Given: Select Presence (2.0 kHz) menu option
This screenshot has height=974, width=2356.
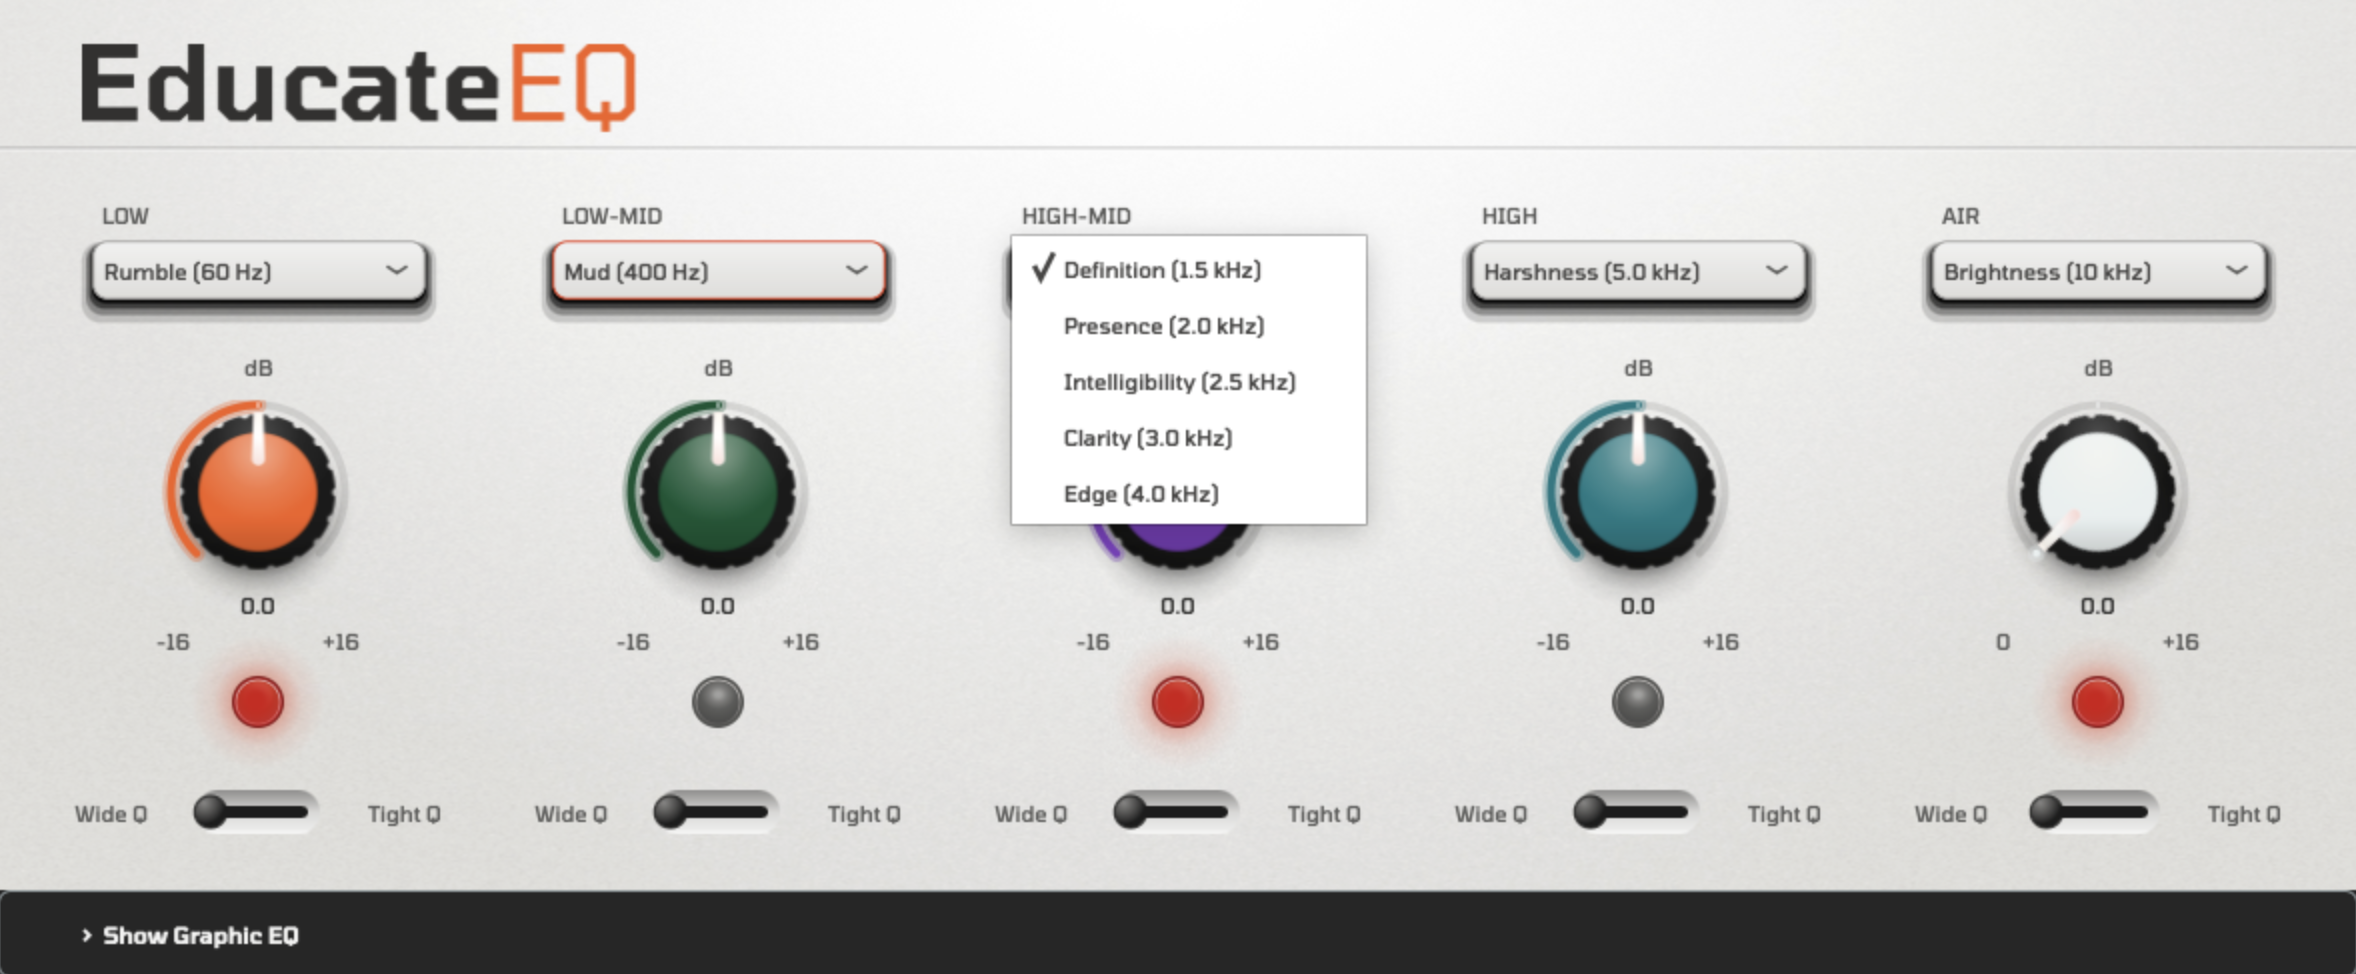Looking at the screenshot, I should [x=1189, y=326].
